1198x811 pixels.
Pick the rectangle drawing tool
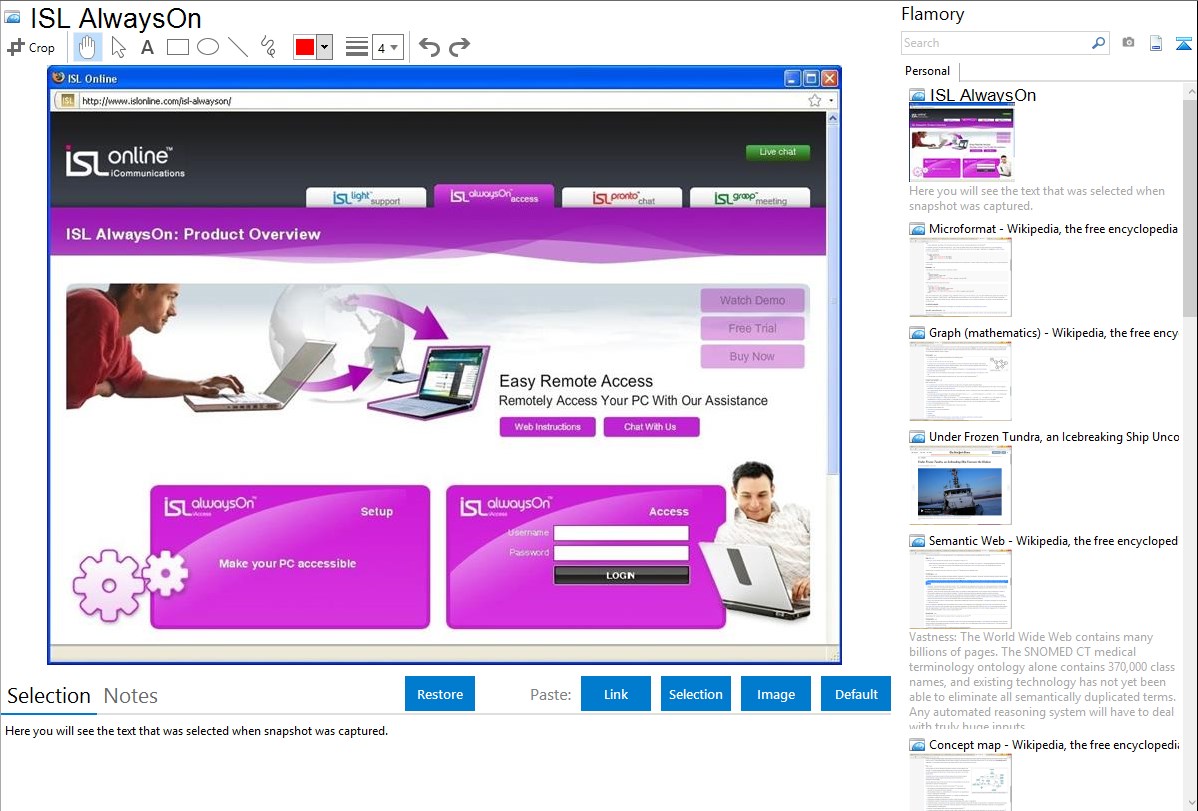pos(177,47)
